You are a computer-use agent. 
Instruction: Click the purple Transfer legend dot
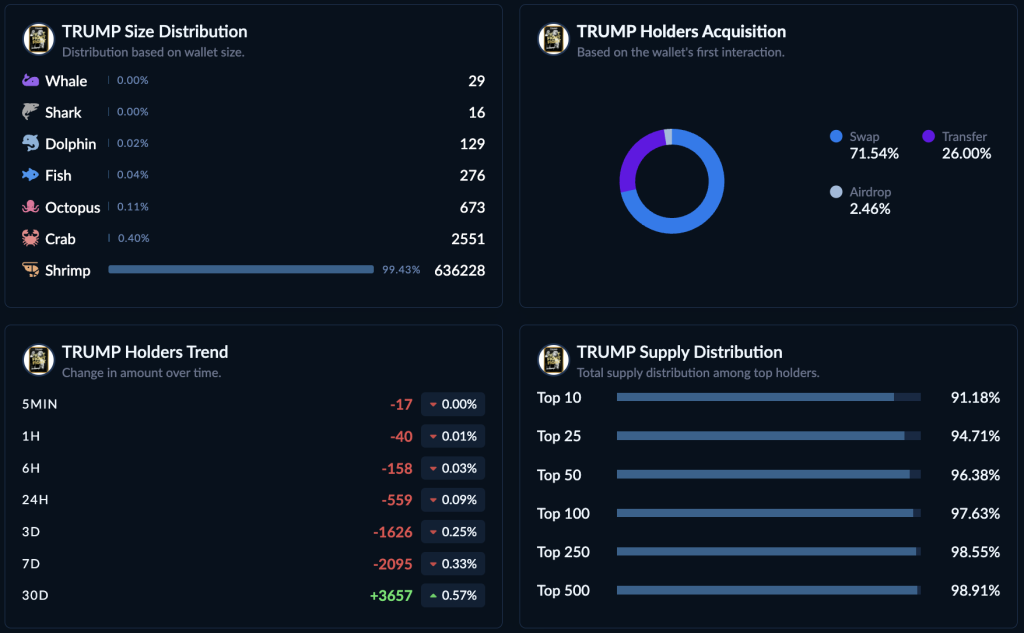pos(928,137)
